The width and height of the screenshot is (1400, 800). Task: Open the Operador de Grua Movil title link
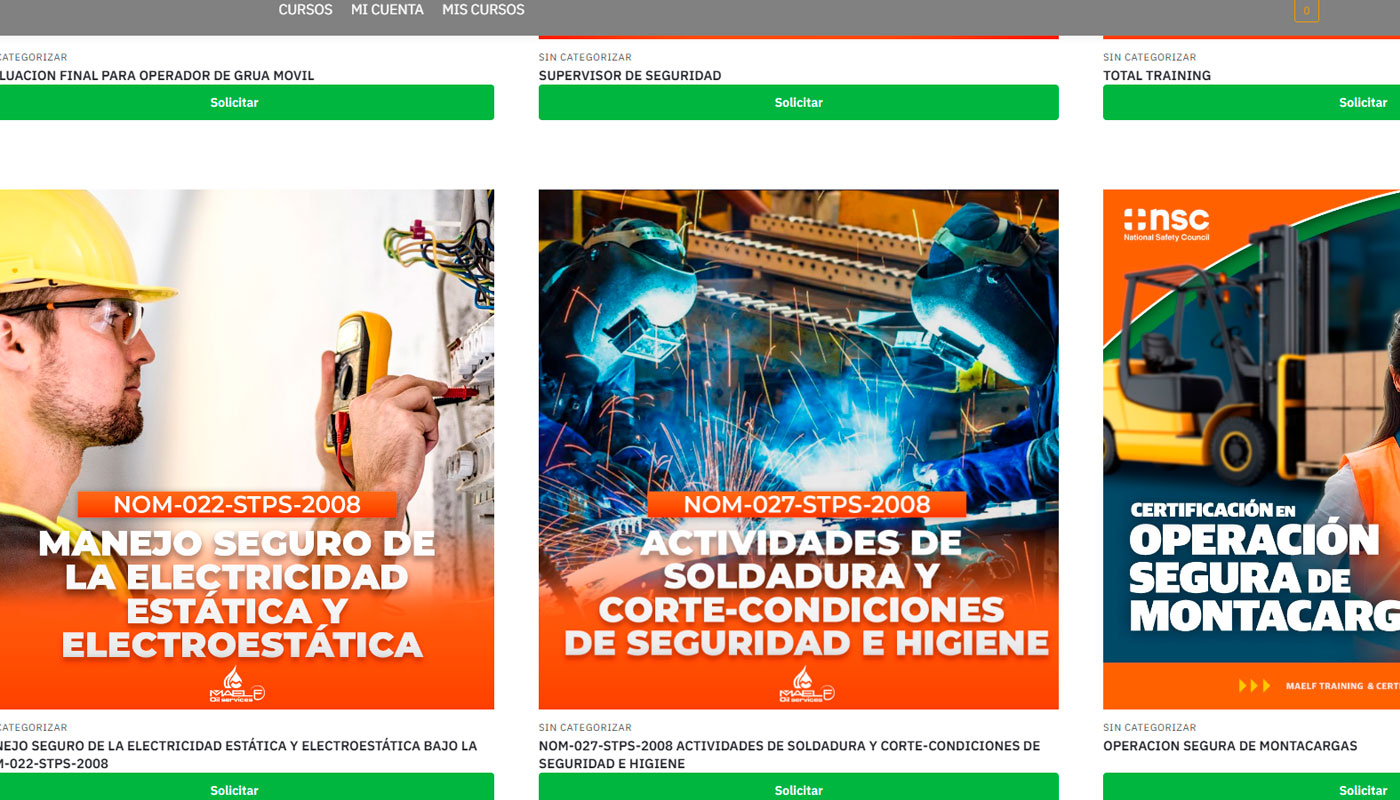(157, 76)
